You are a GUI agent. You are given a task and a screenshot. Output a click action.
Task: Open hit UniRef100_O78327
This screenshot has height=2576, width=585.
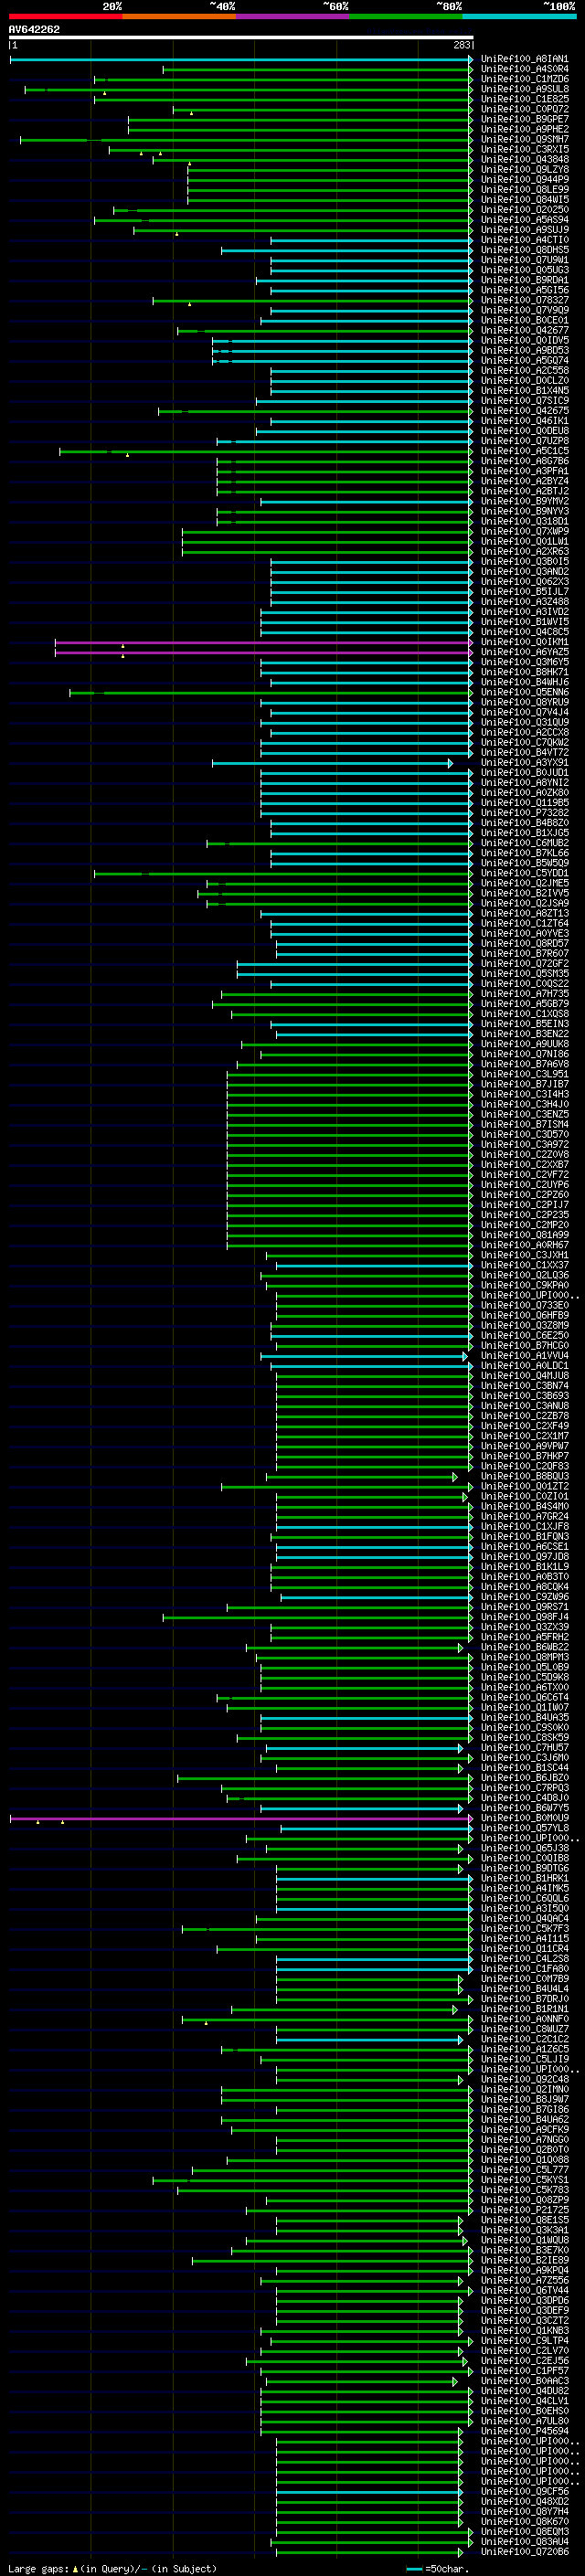pos(525,301)
